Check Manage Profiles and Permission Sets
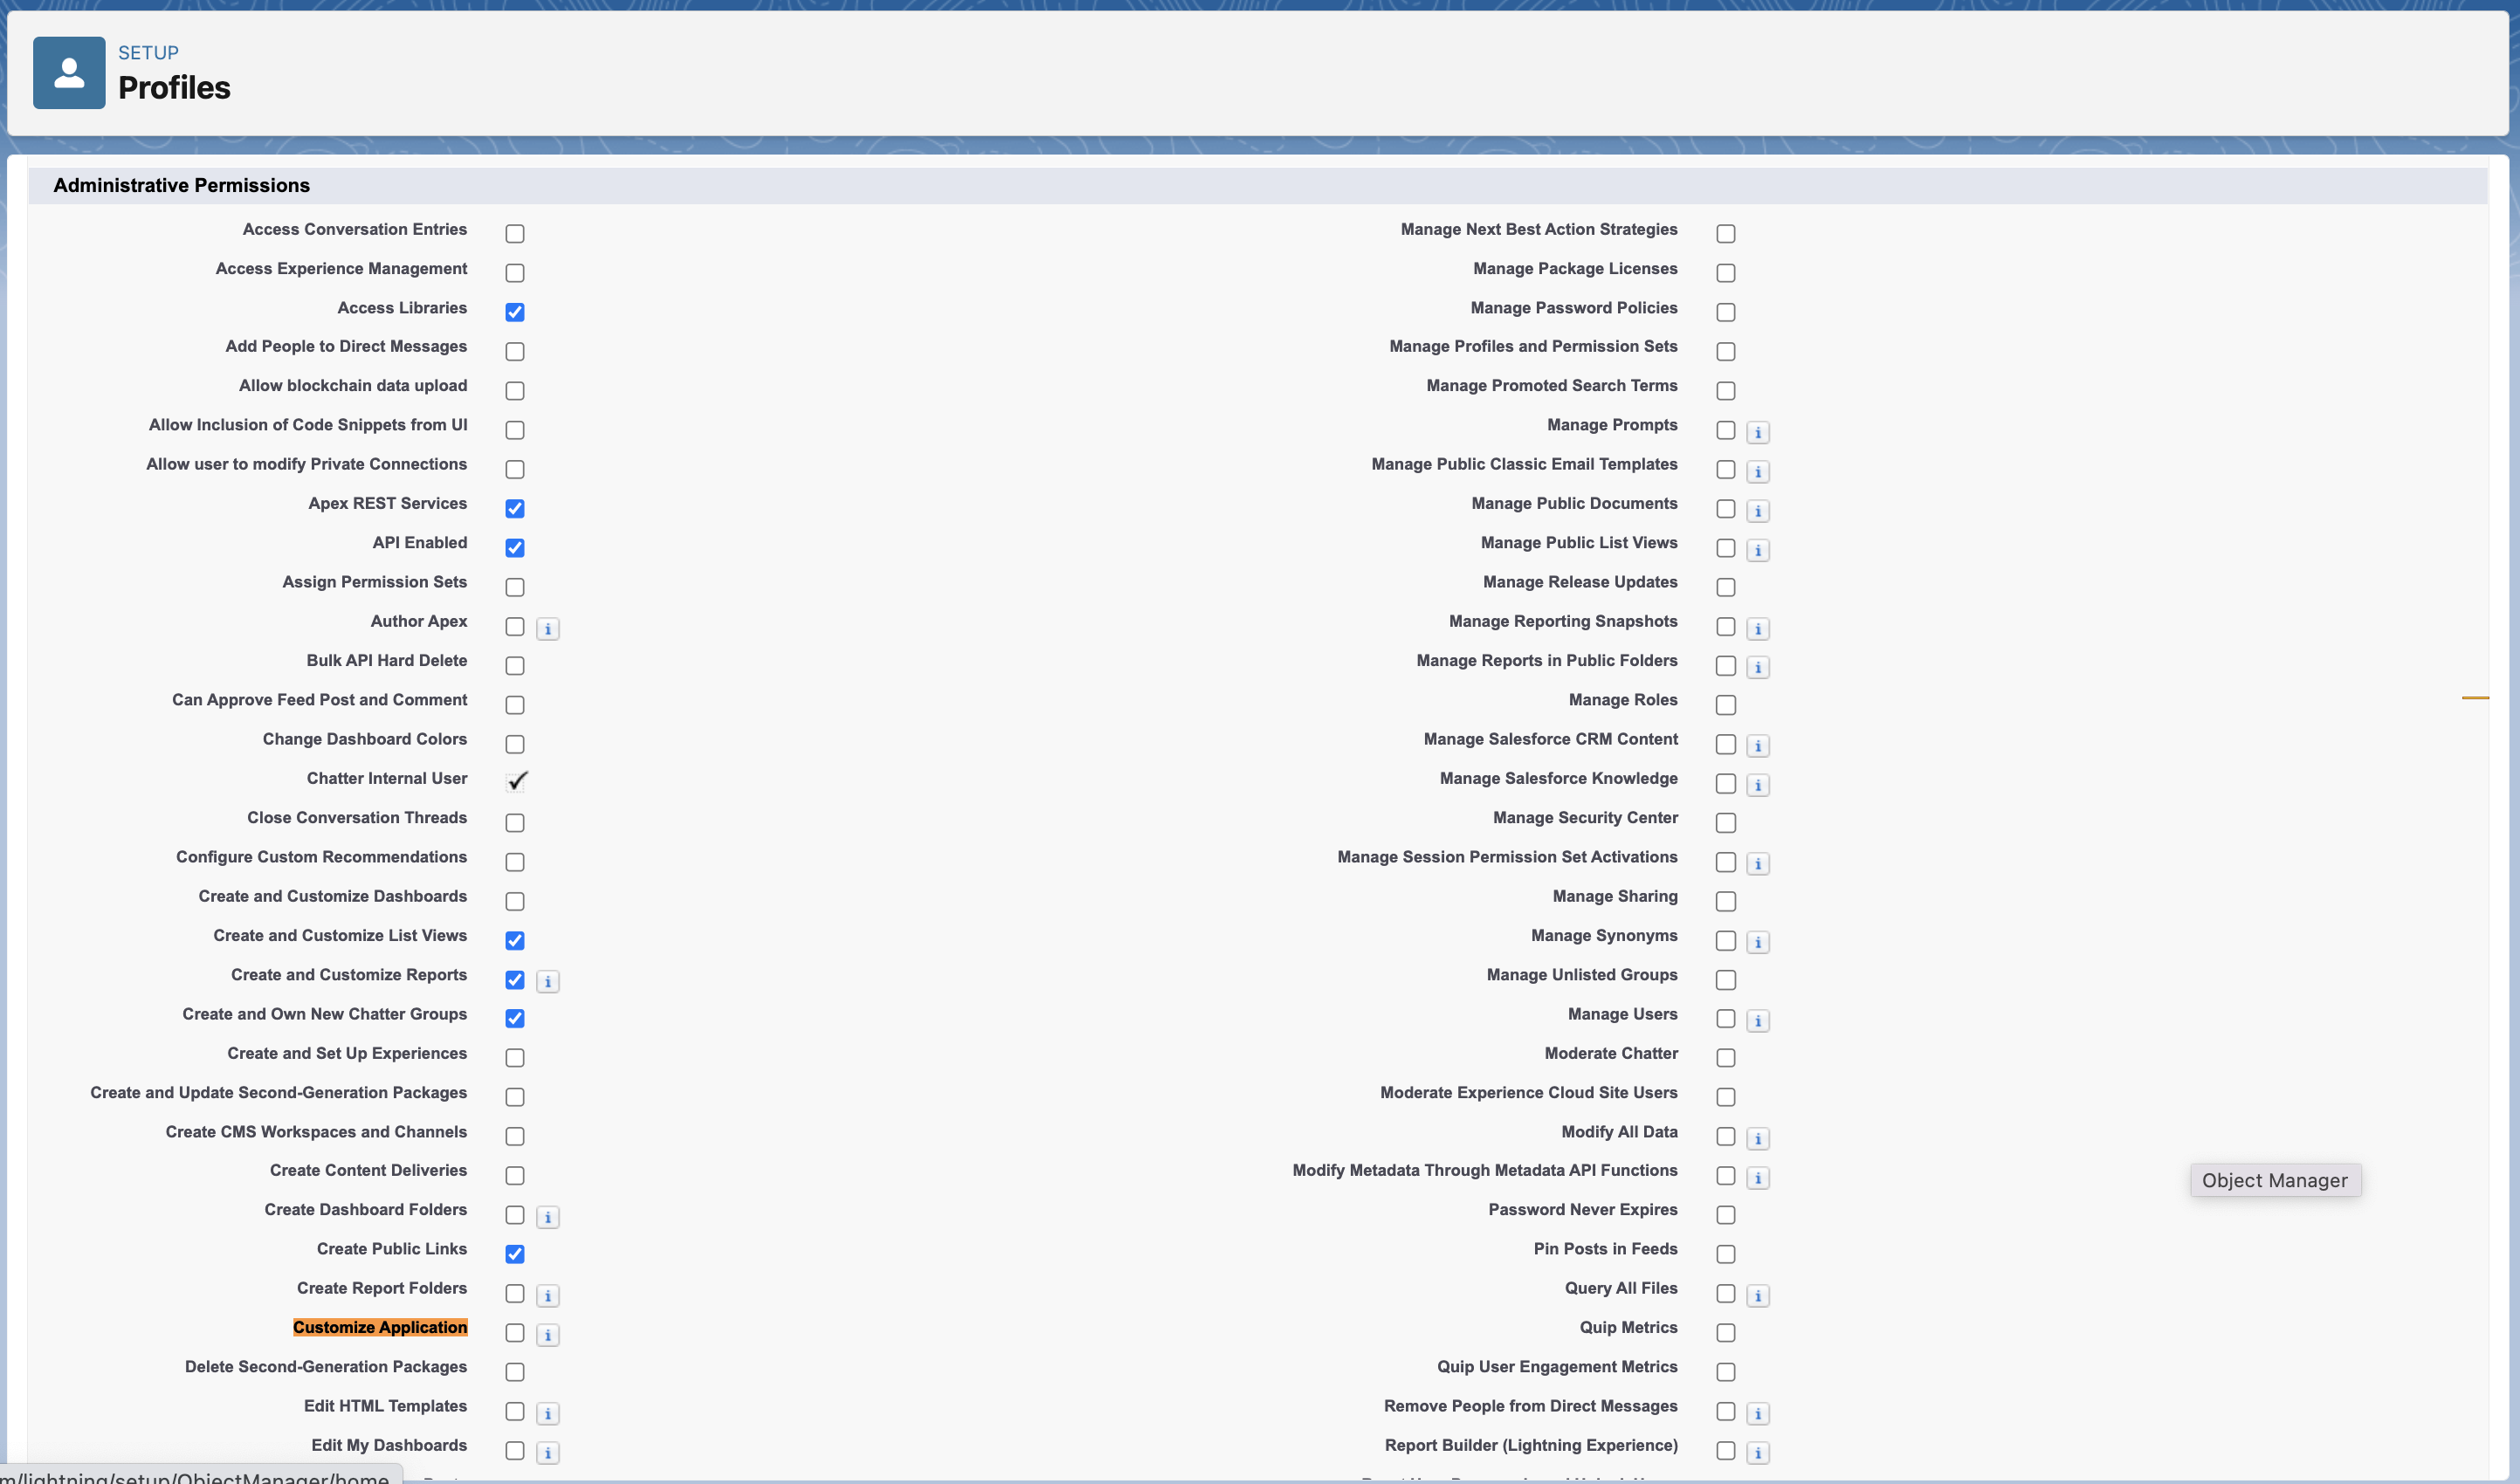This screenshot has height=1484, width=2520. 1726,352
